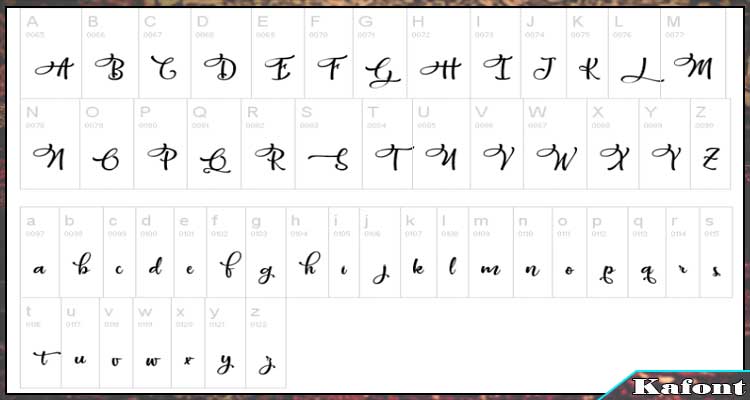
Task: Select the uppercase Z glyph cell
Action: pos(710,144)
